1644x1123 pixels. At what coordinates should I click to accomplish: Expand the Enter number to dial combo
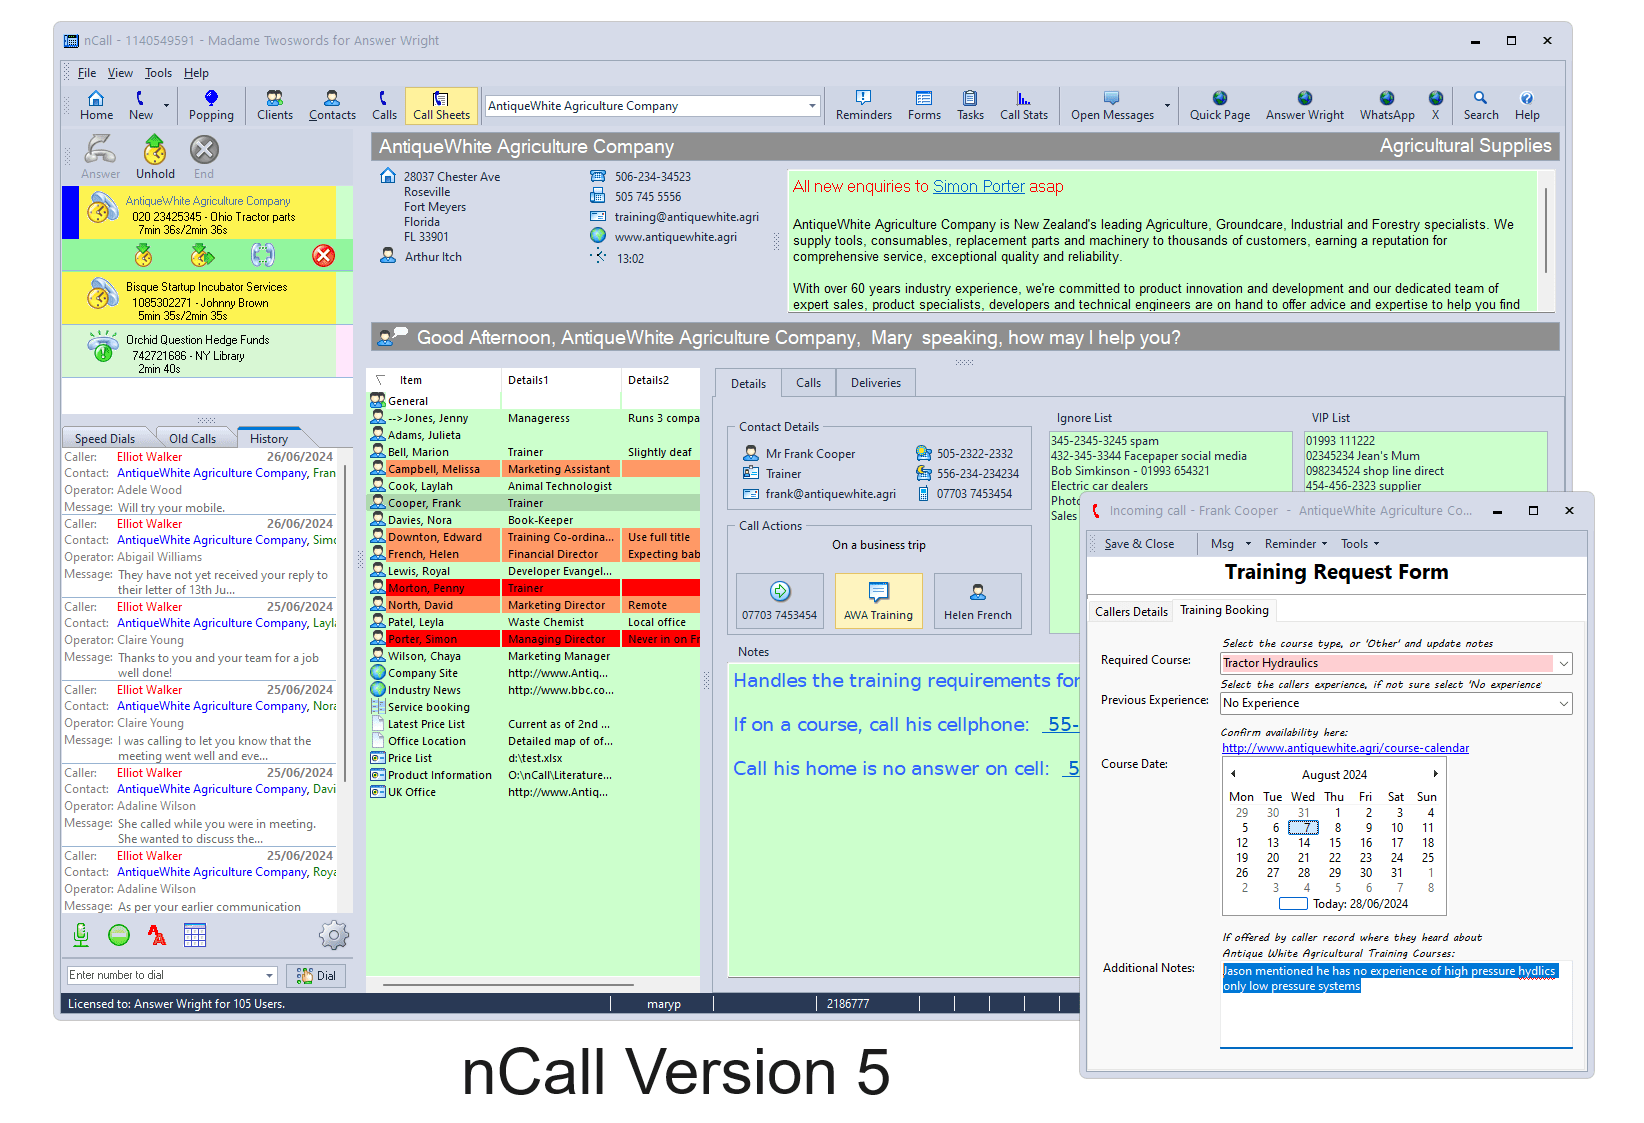pos(269,975)
